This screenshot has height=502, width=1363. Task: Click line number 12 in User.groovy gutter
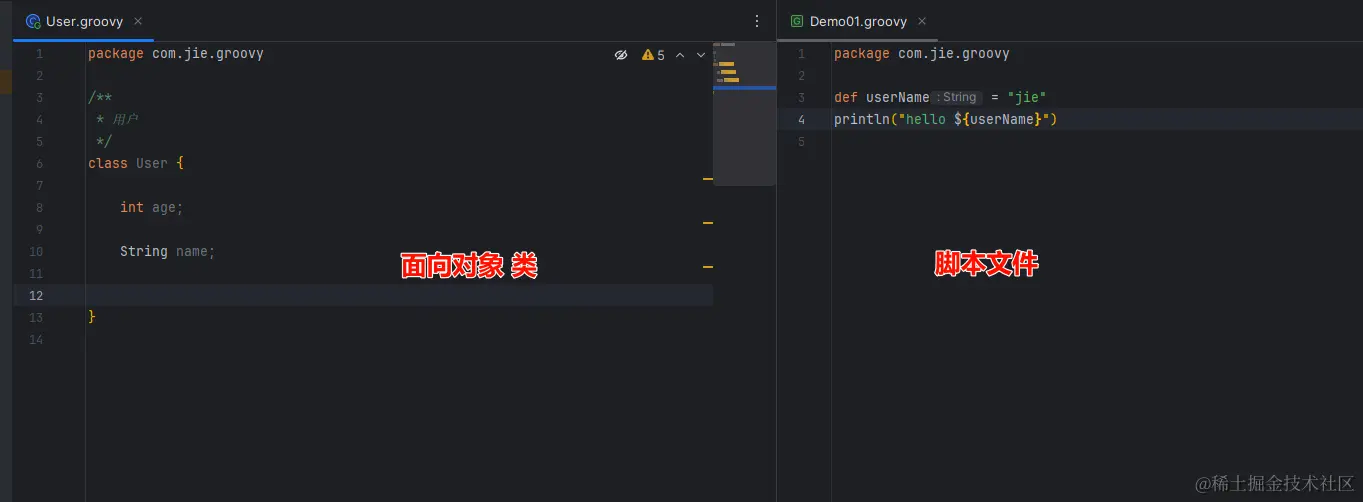(36, 295)
